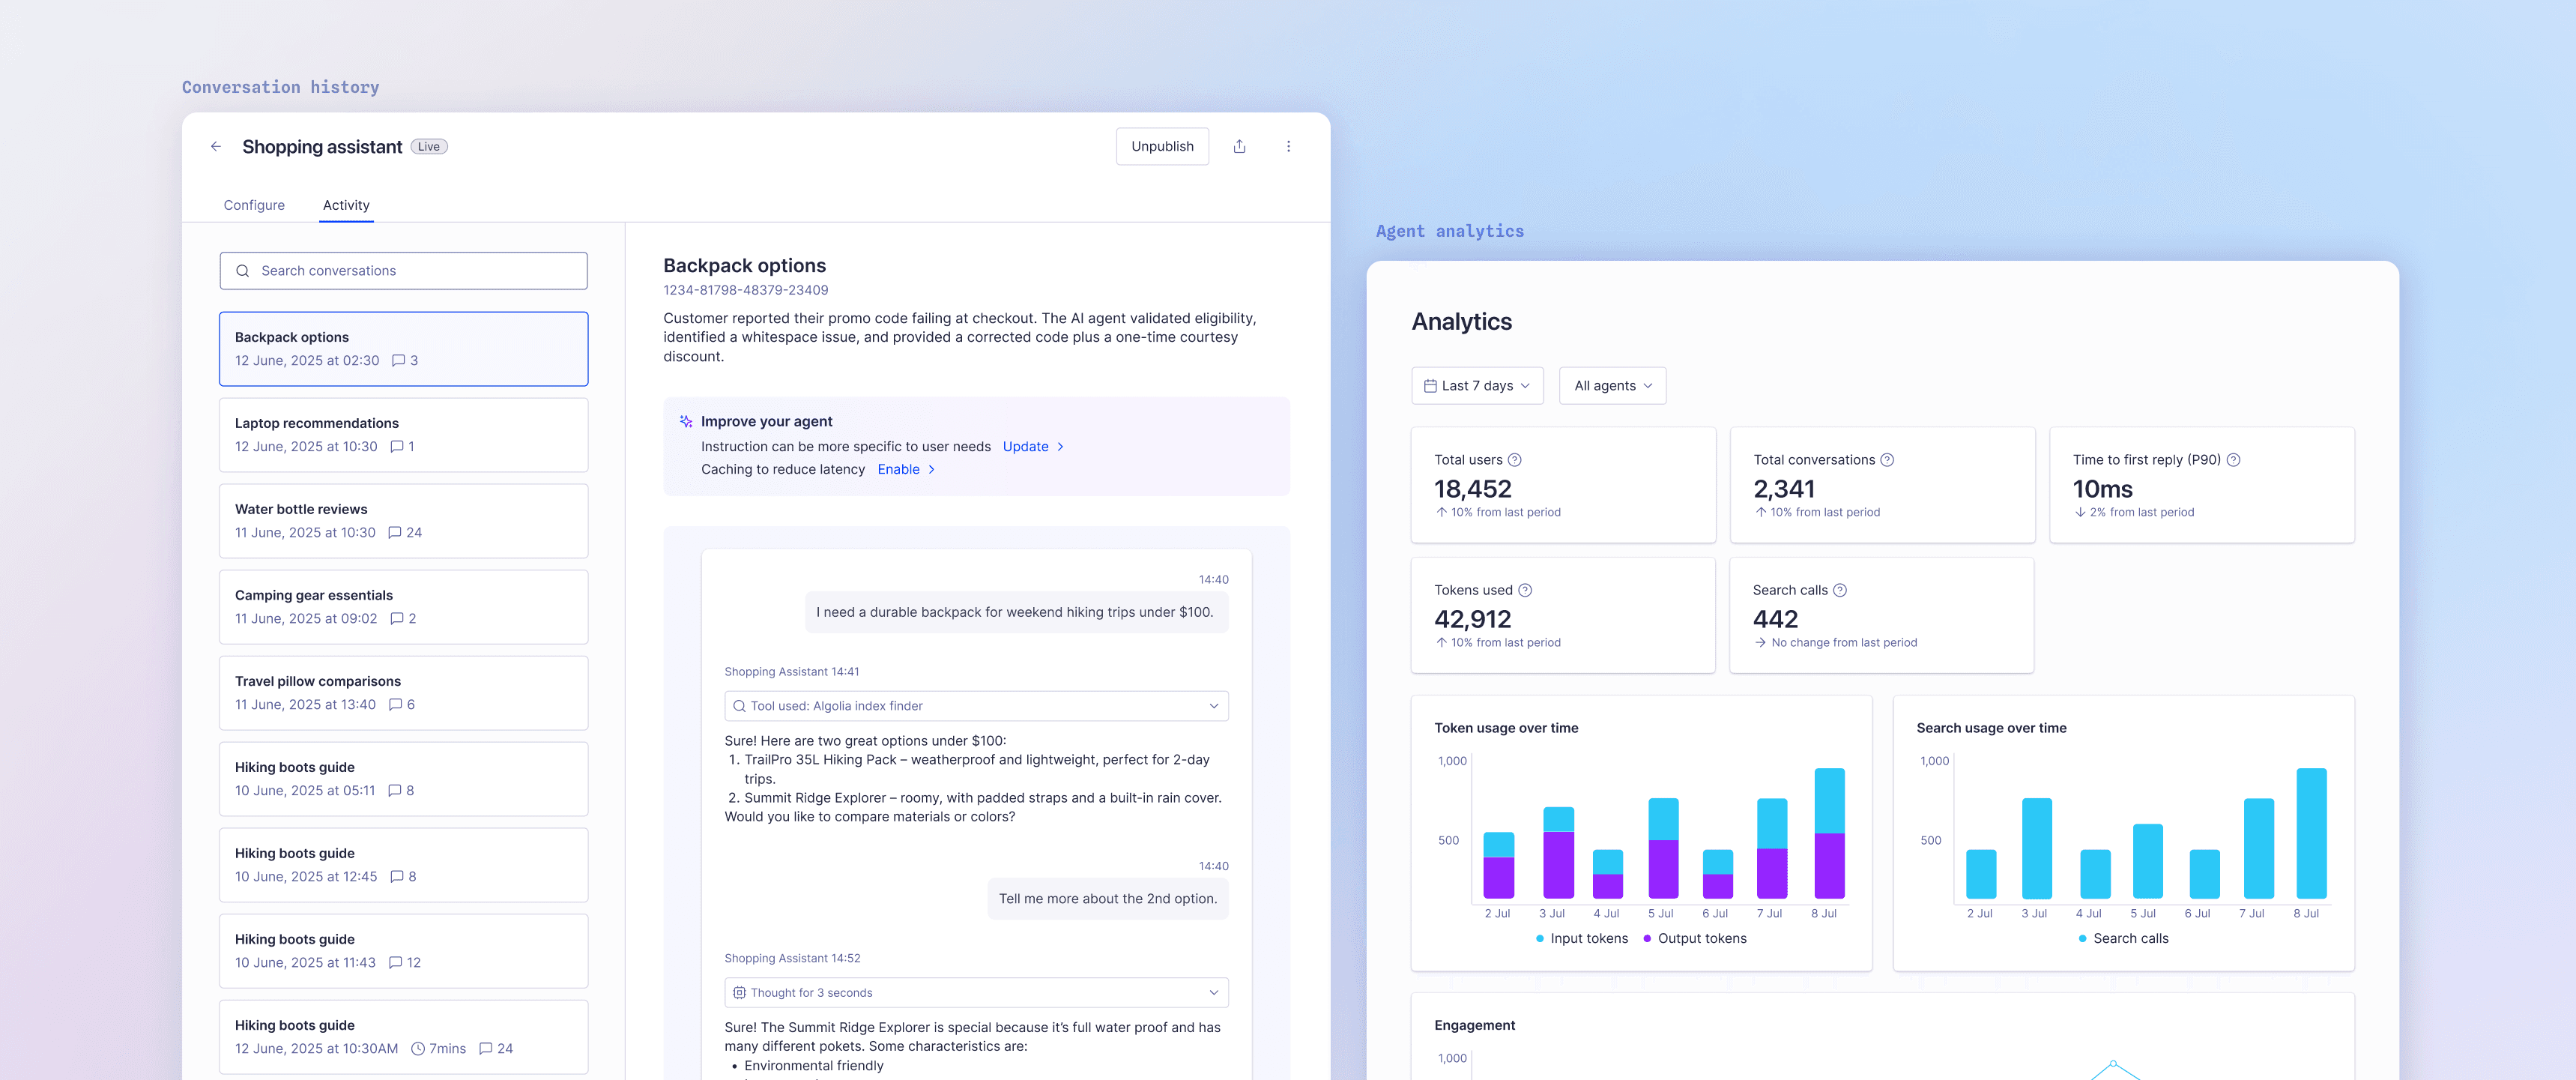
Task: Click the Time to first reply help icon
Action: (2233, 460)
